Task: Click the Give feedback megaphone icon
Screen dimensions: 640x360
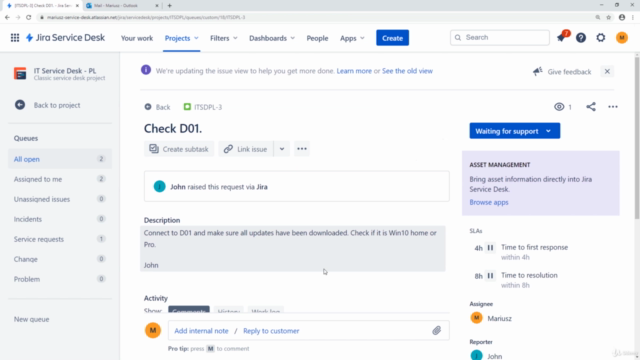Action: 538,71
